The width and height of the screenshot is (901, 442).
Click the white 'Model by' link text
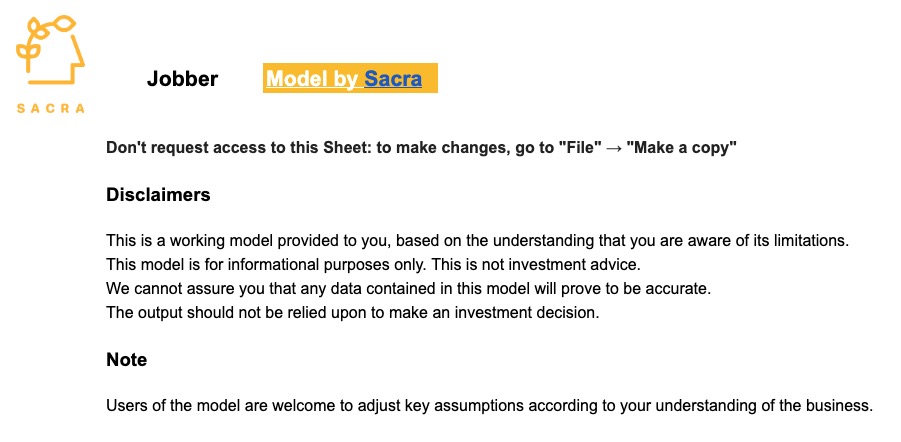tap(313, 79)
